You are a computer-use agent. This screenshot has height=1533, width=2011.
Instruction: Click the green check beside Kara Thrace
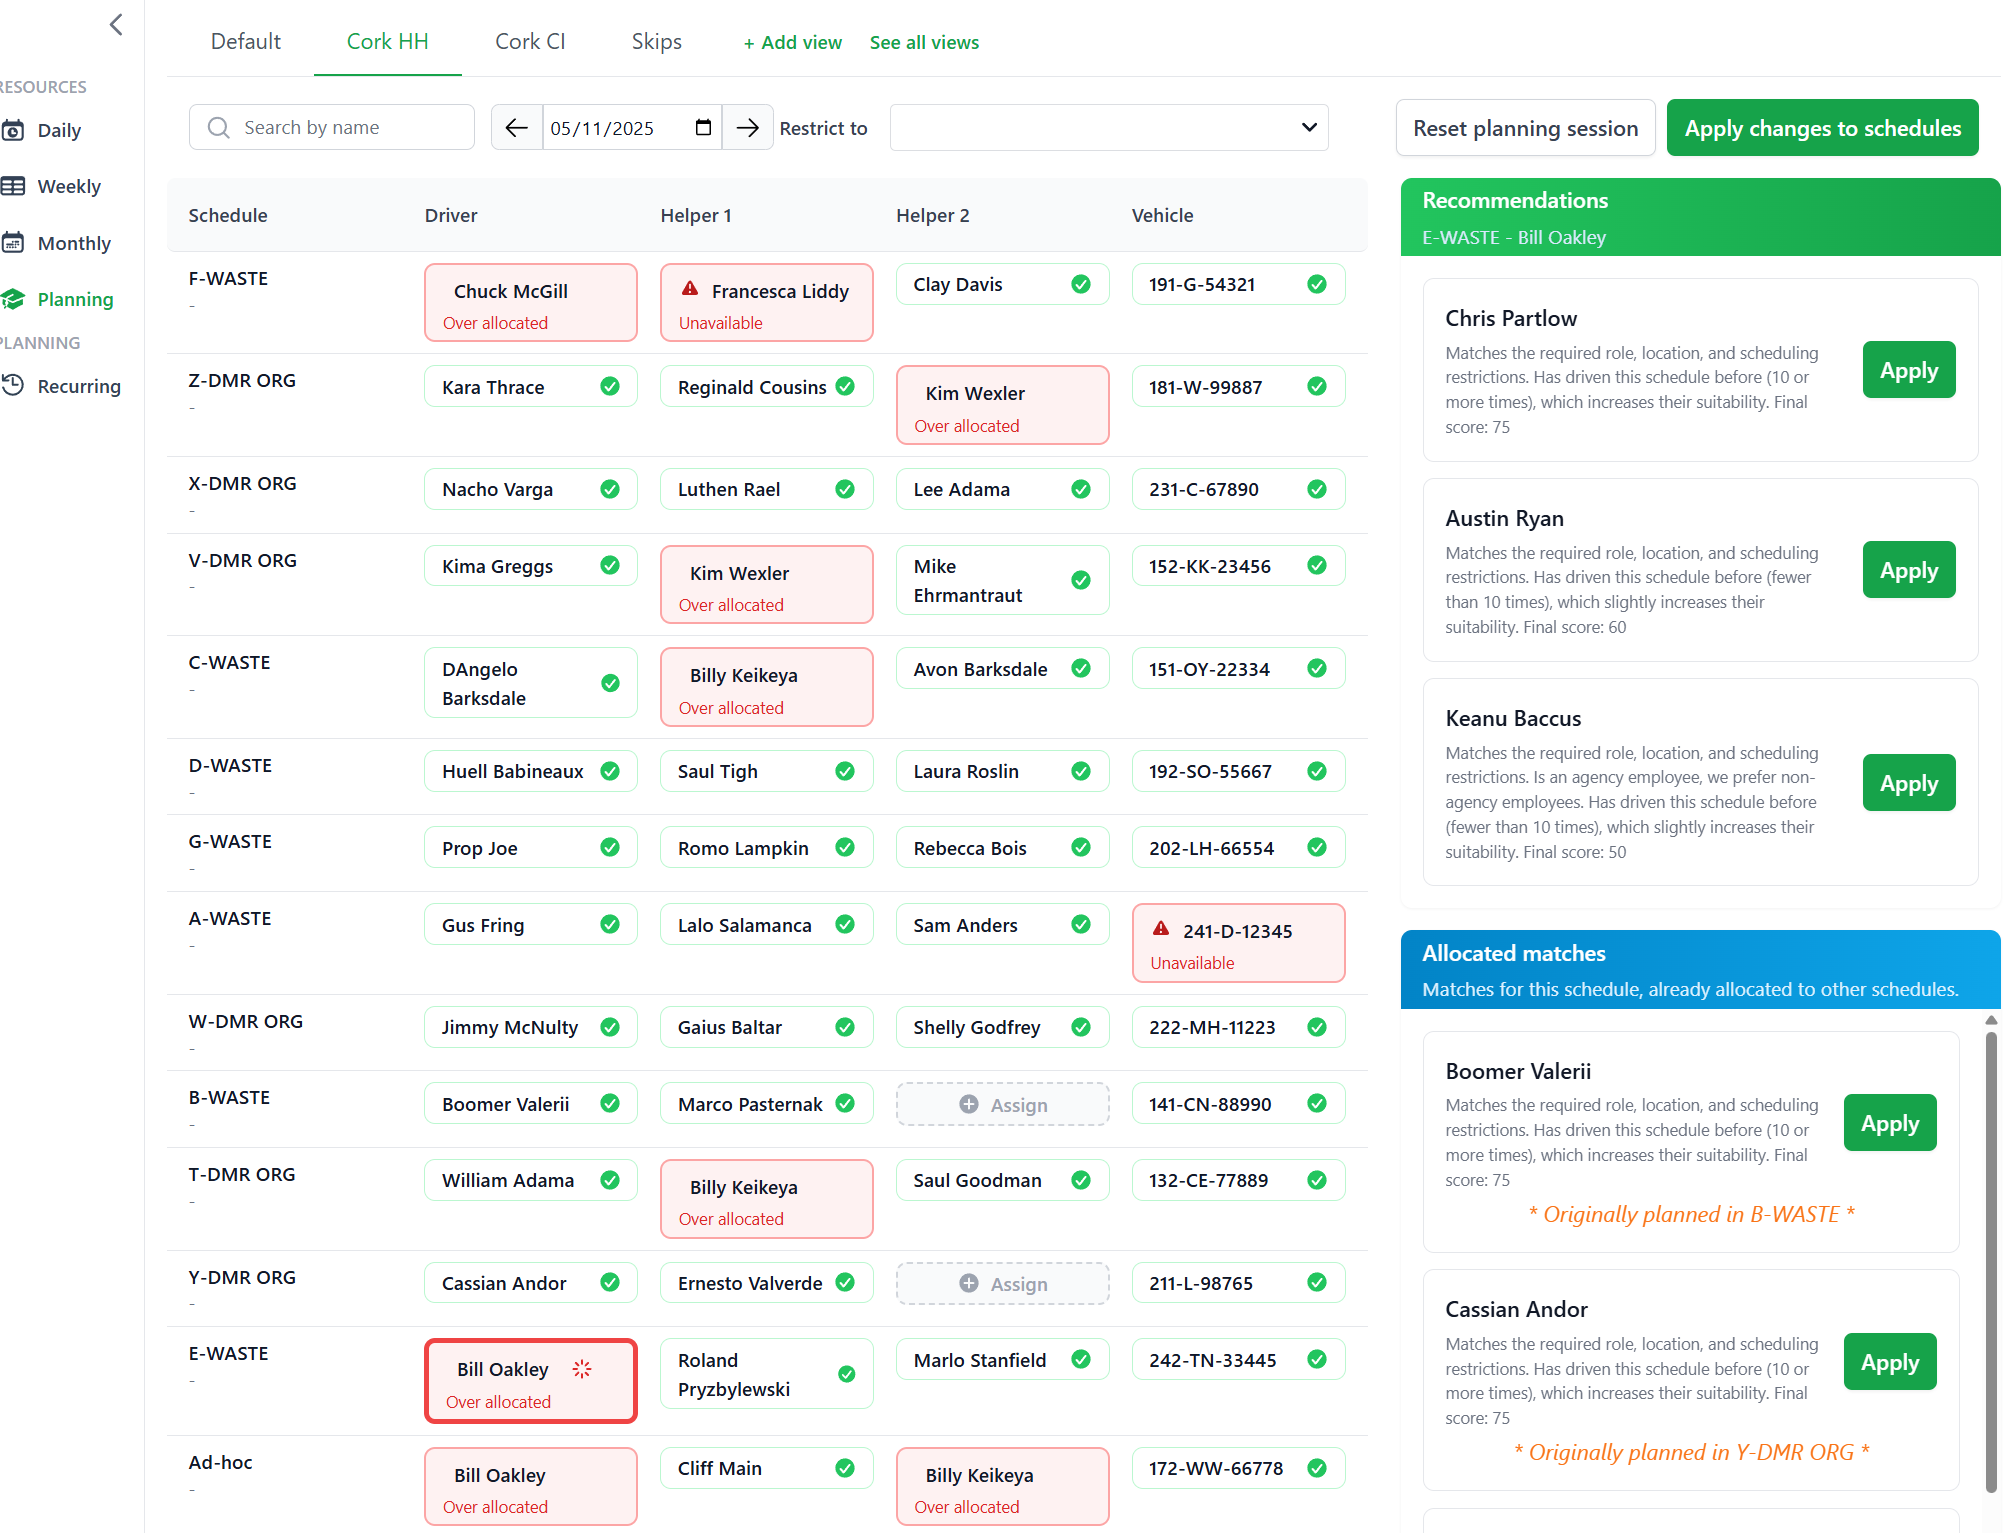tap(610, 387)
